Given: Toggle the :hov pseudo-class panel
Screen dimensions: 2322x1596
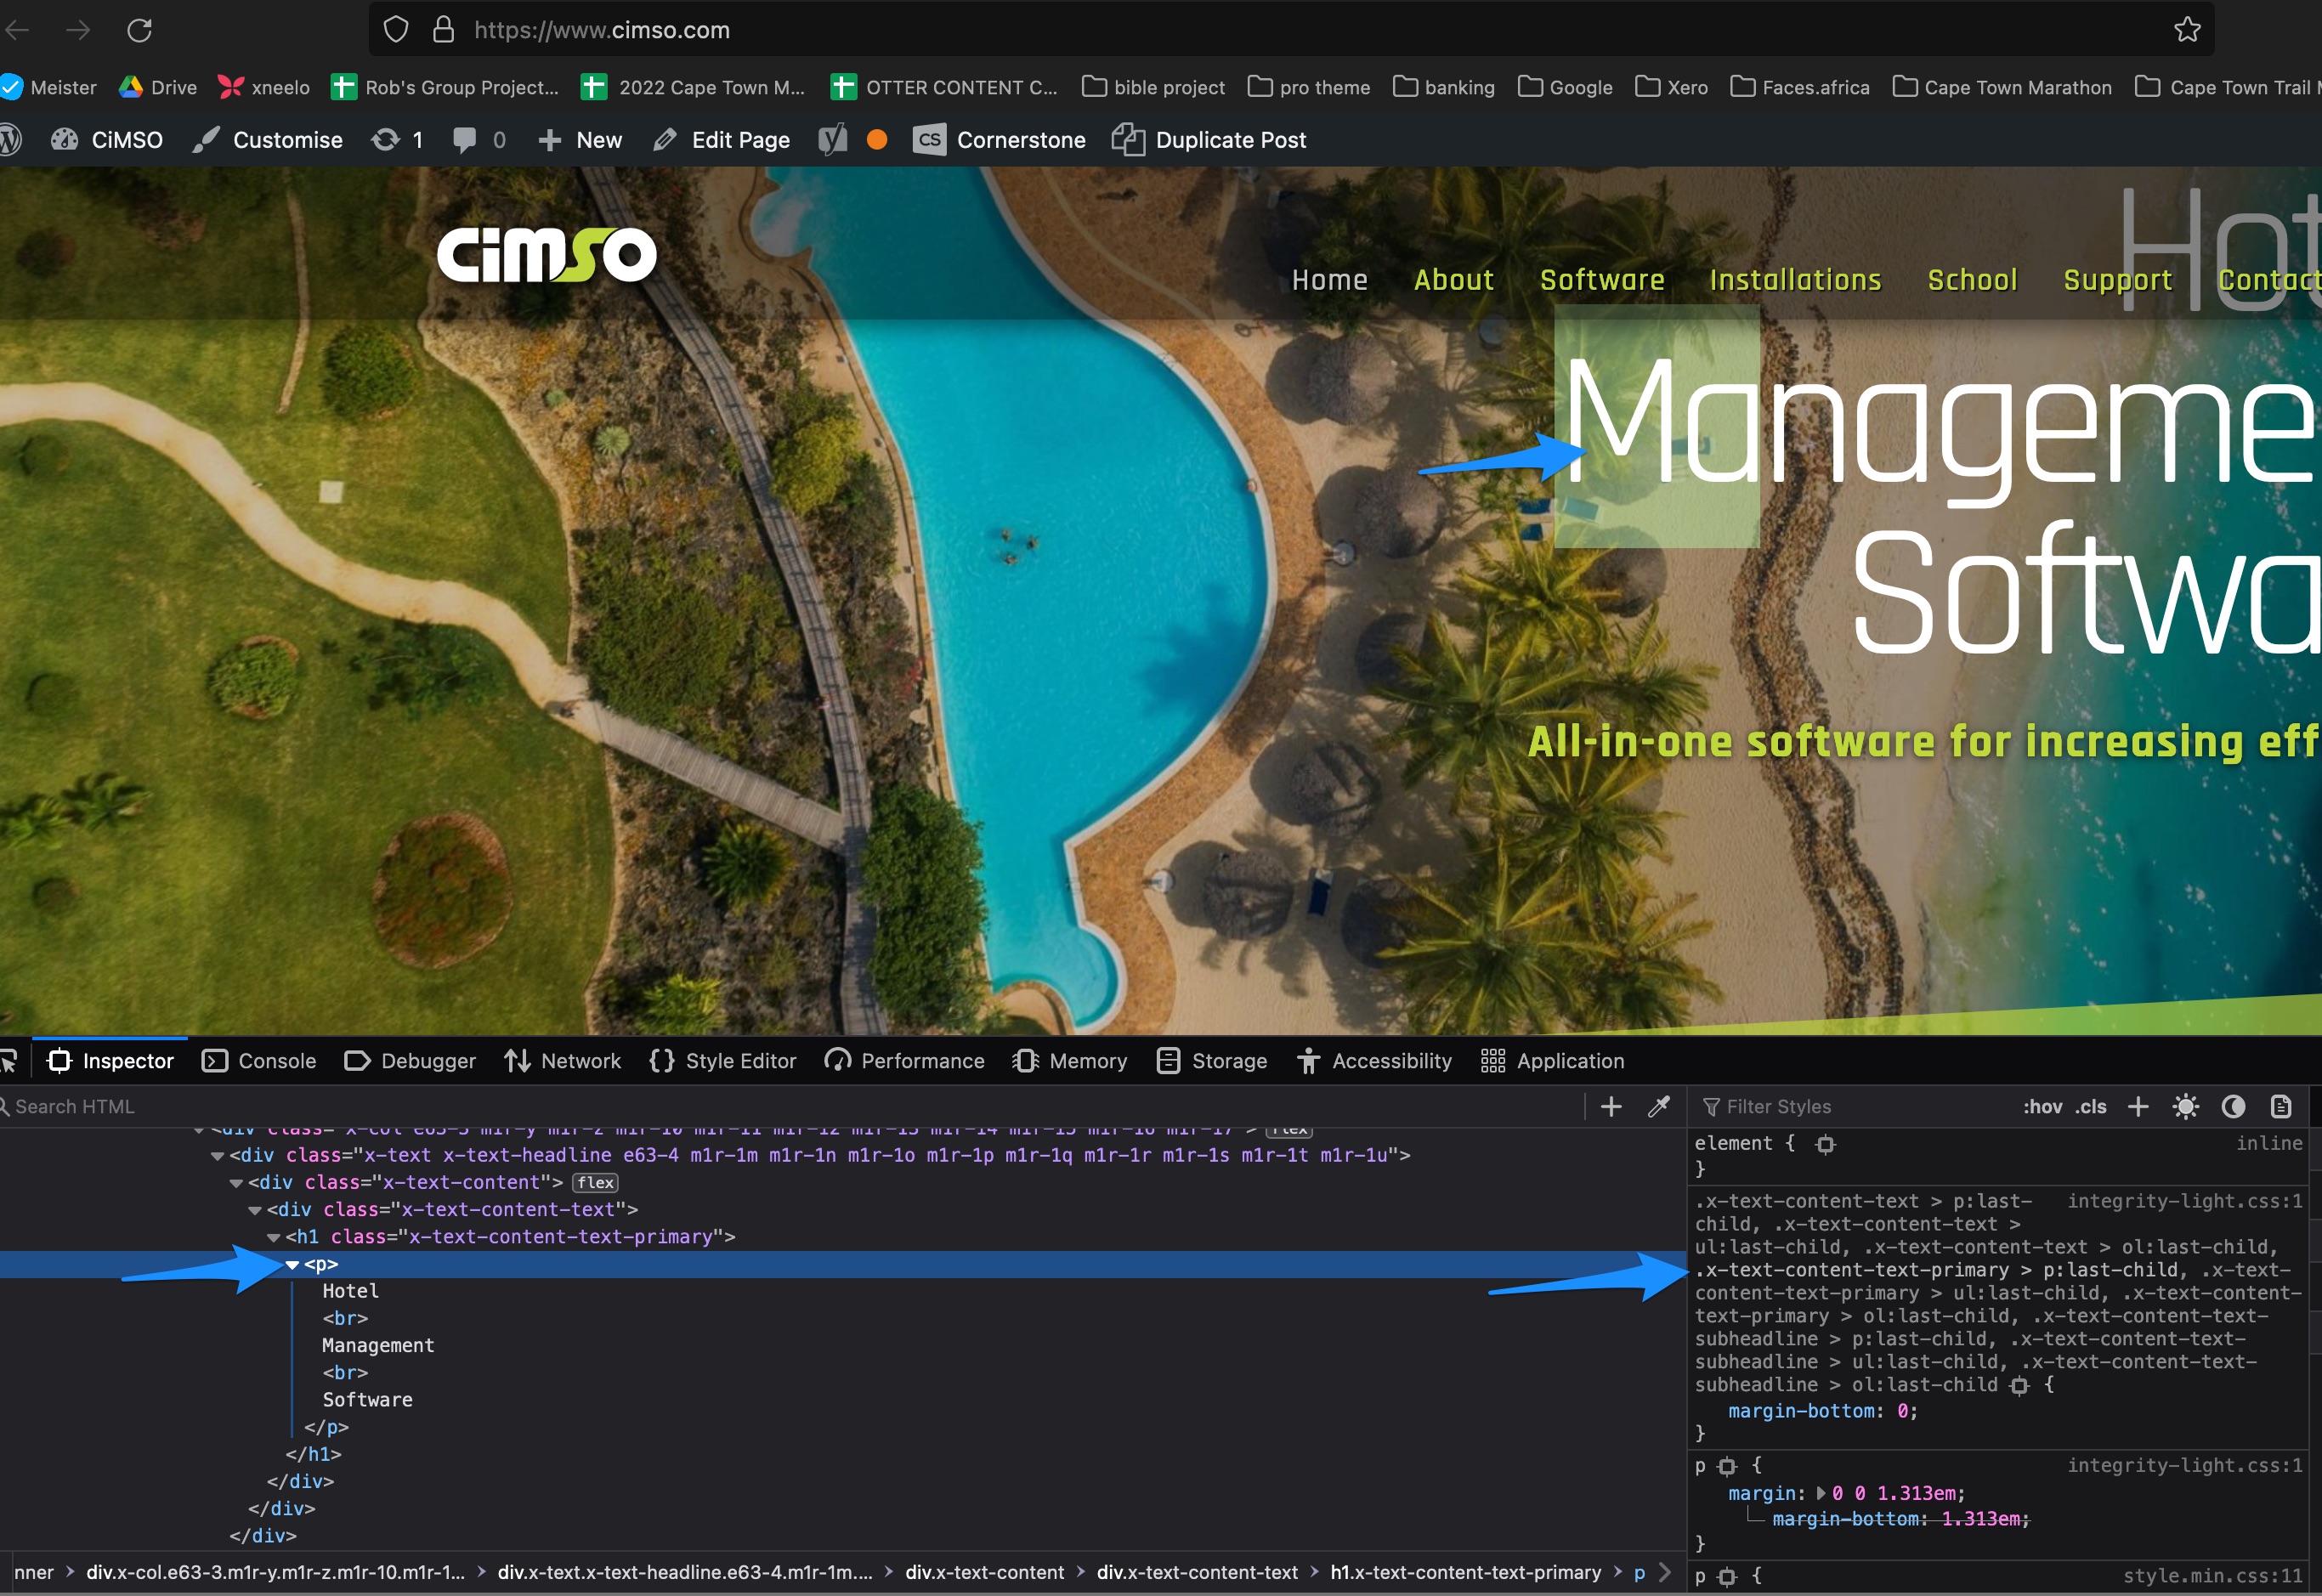Looking at the screenshot, I should point(2042,1106).
